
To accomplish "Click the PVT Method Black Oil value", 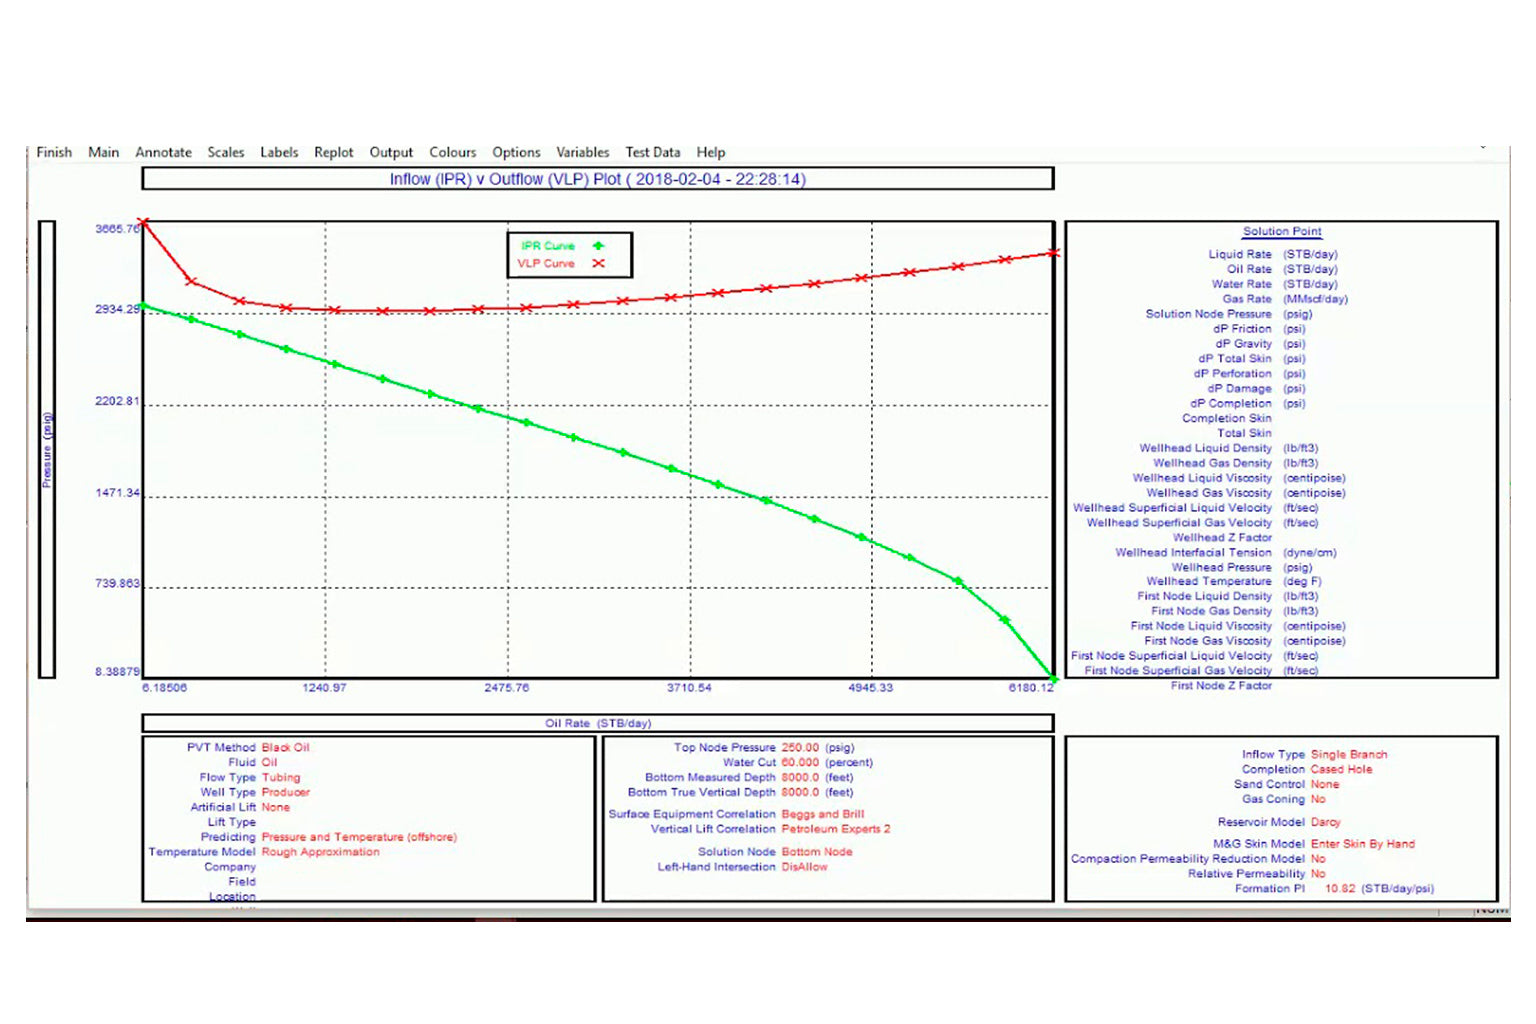I will tap(286, 748).
